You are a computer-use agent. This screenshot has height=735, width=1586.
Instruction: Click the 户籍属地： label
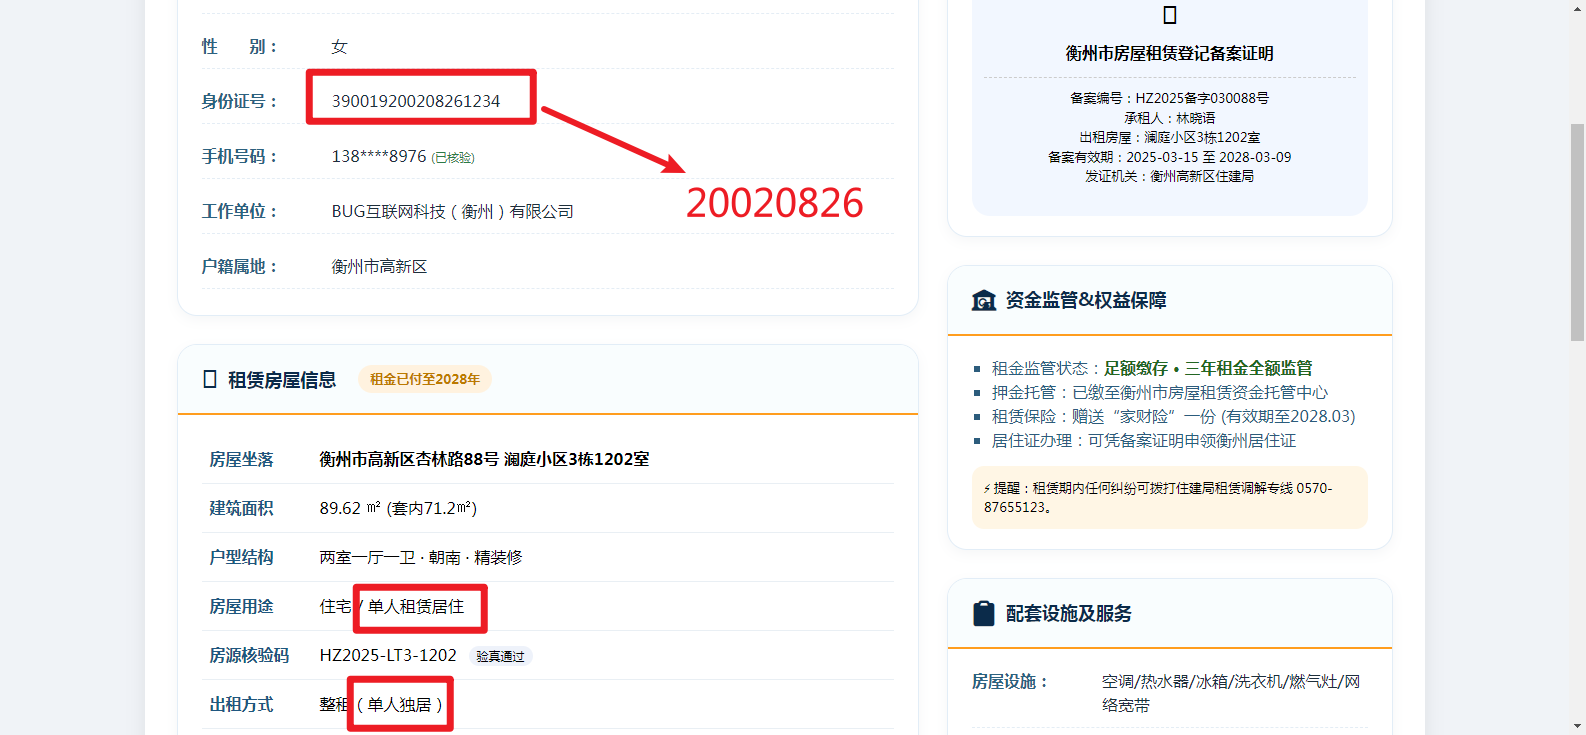[x=241, y=266]
